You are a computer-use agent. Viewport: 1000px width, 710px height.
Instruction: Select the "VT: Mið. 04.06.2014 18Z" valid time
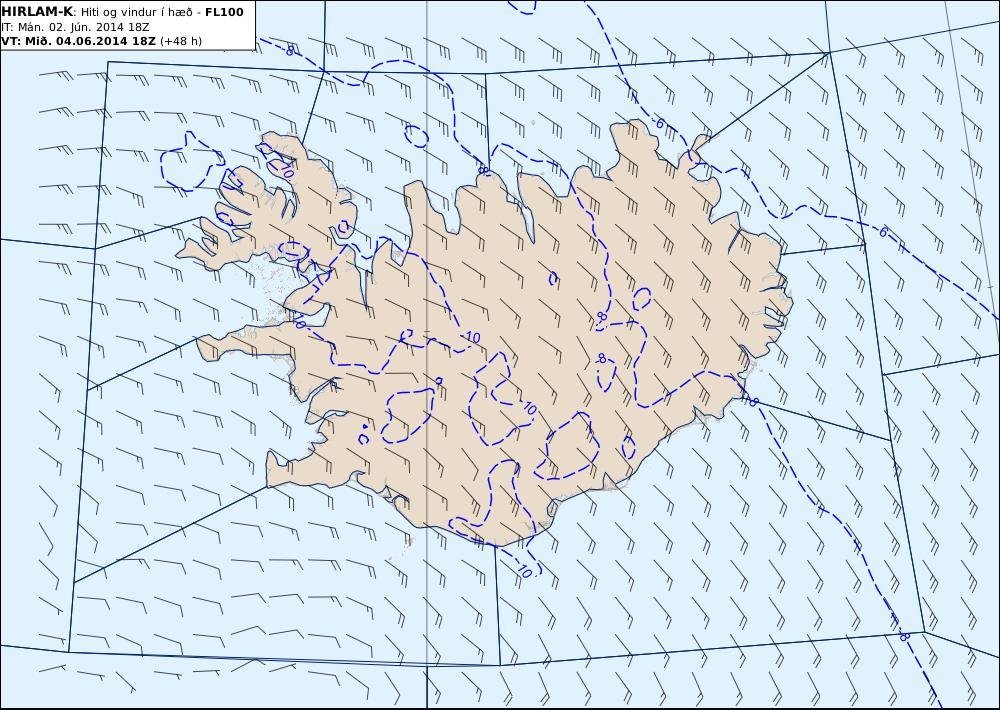pos(78,41)
